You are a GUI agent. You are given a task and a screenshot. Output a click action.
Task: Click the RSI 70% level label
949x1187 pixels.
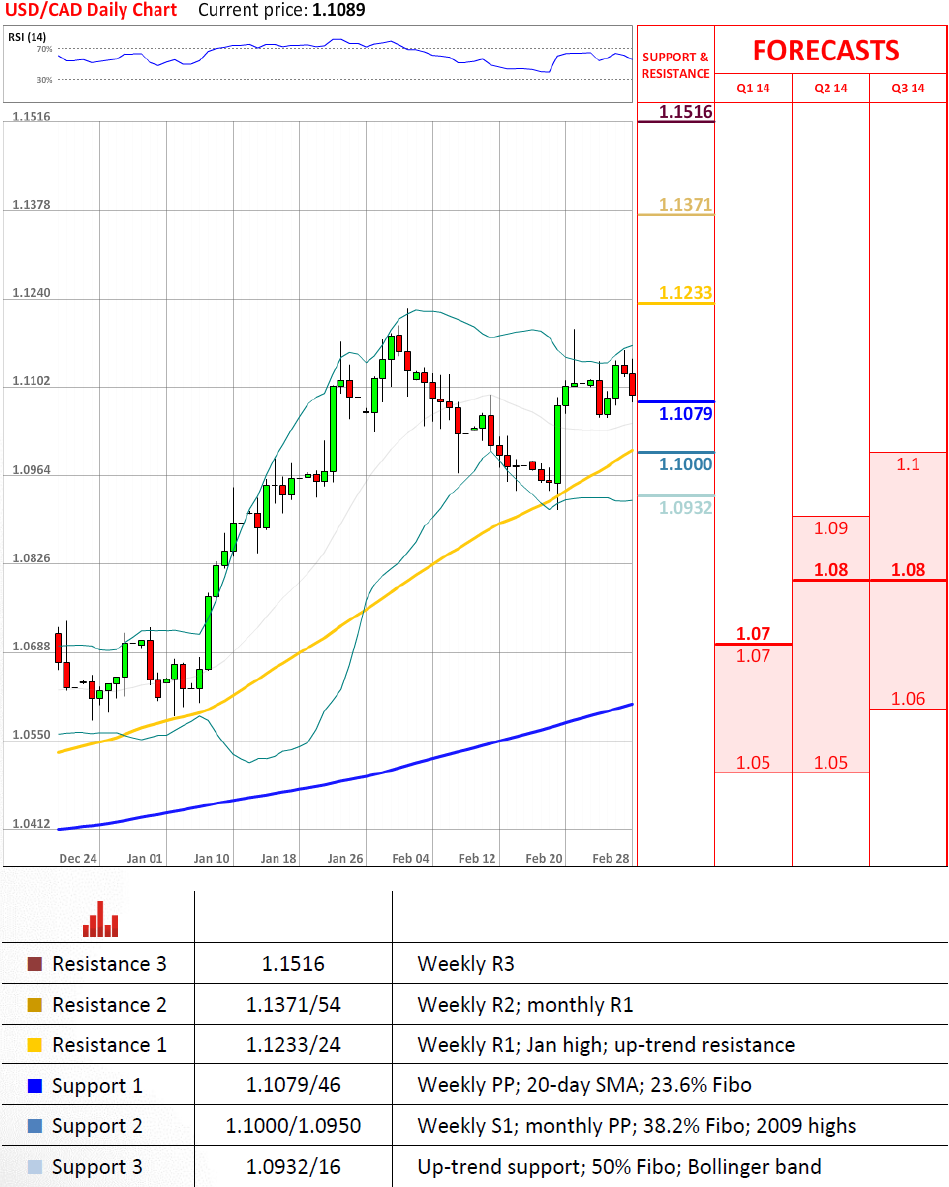45,49
